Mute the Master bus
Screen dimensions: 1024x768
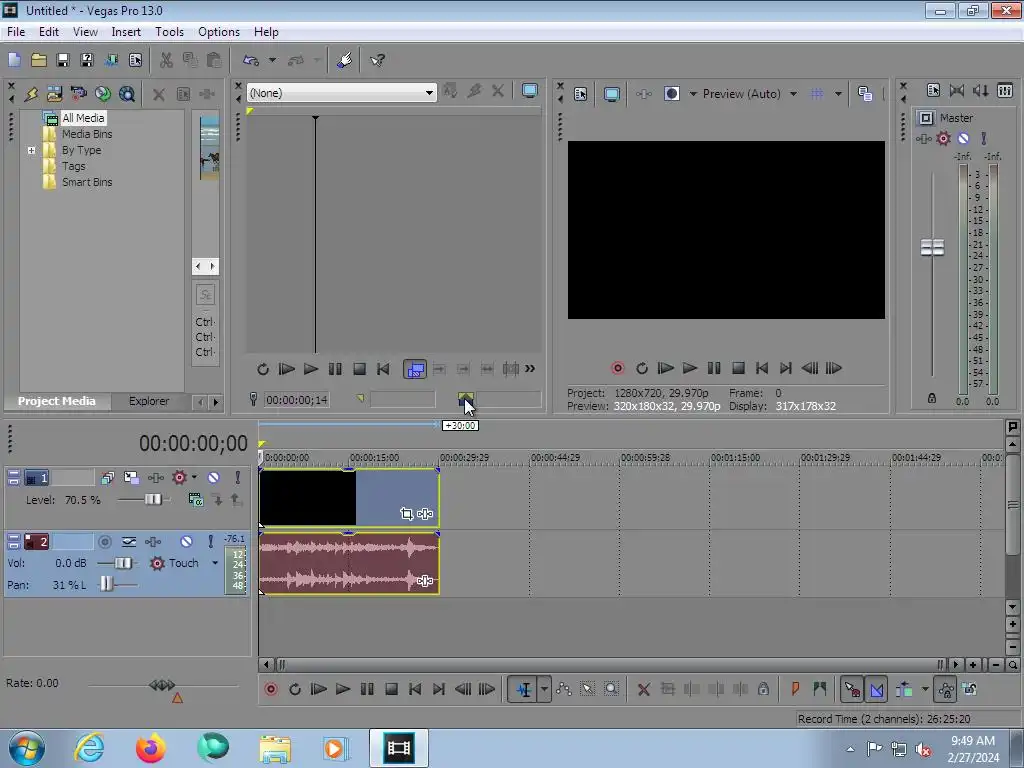tap(963, 138)
